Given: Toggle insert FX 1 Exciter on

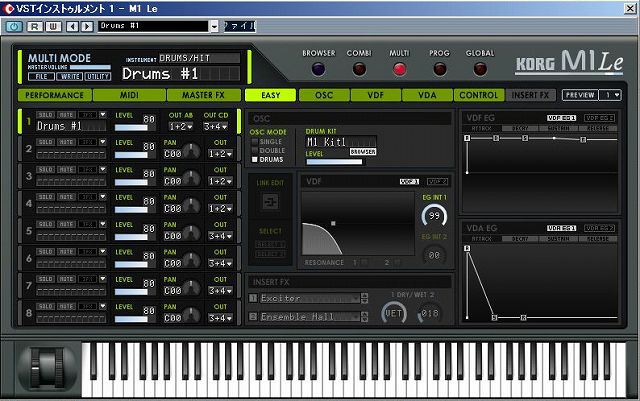Looking at the screenshot, I should (x=253, y=298).
